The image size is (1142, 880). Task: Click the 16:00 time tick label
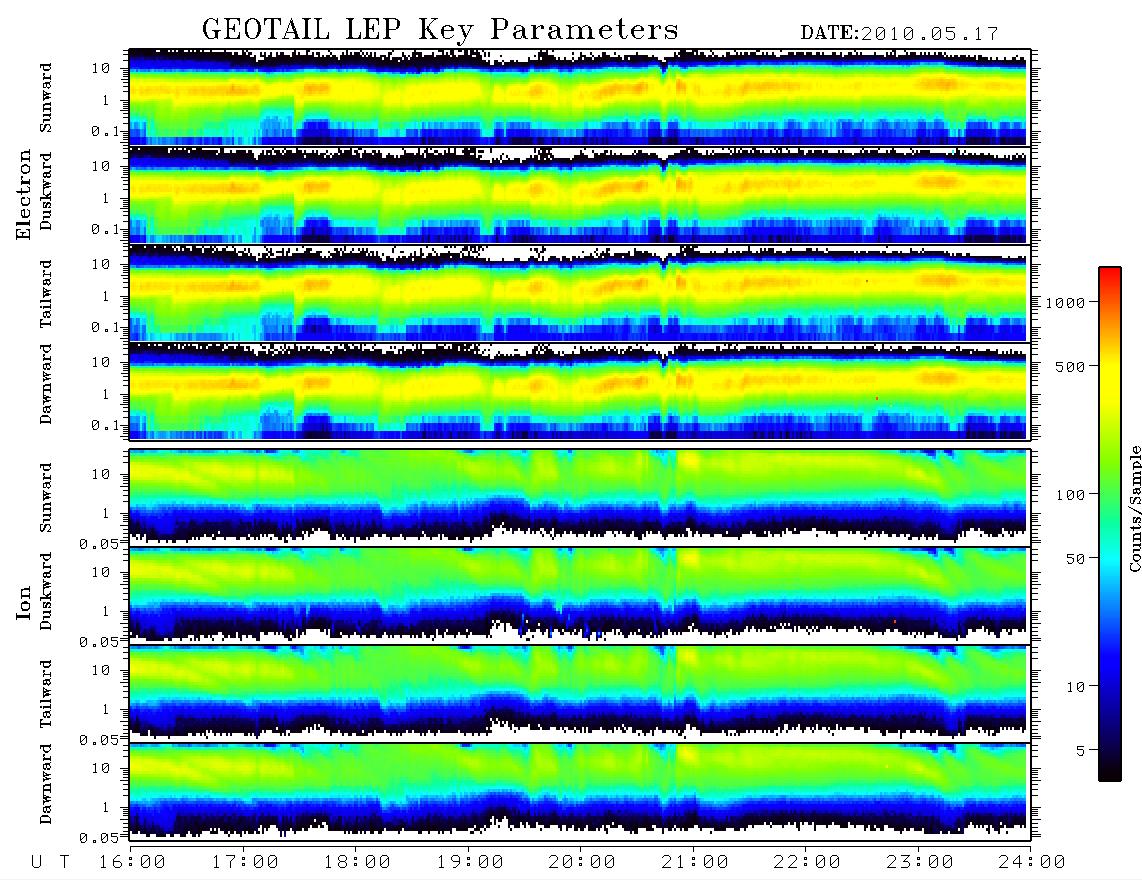coord(132,862)
